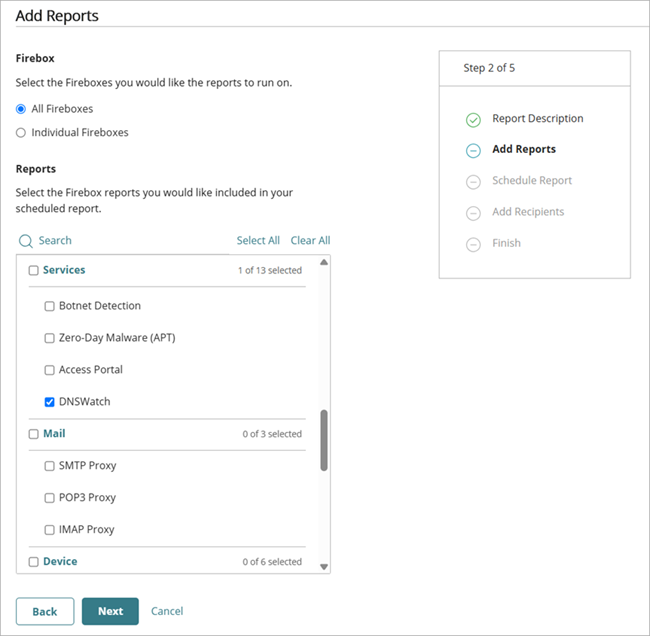Click the search magnifier icon

pos(26,241)
